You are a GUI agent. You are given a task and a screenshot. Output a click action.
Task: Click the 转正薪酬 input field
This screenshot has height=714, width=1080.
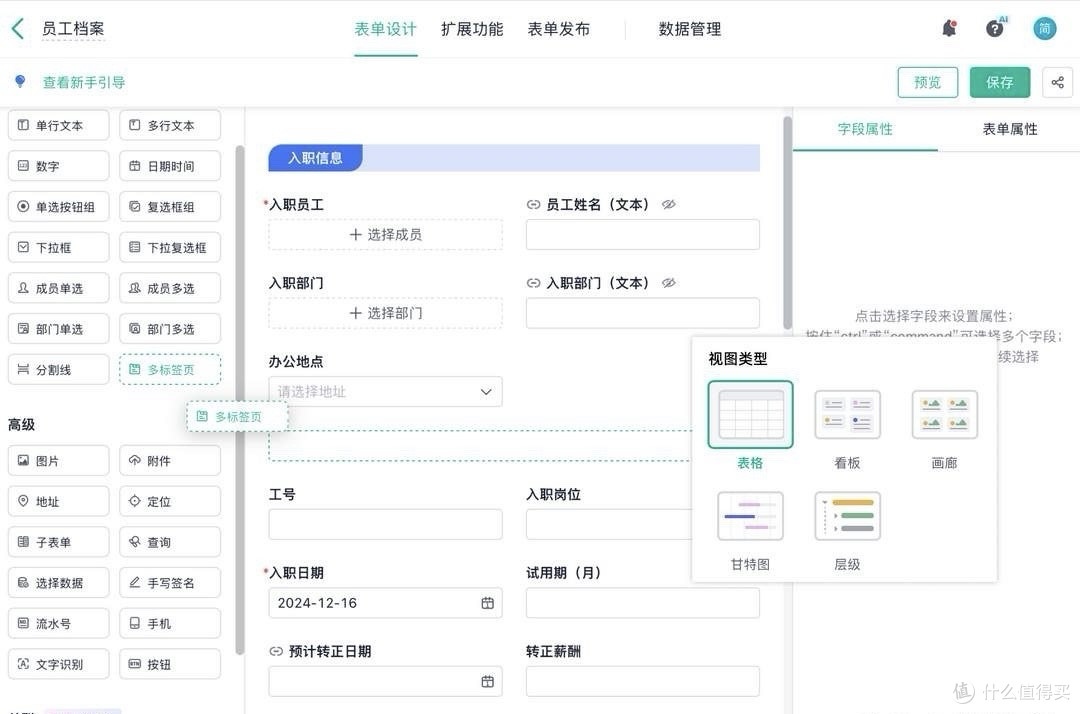(643, 682)
